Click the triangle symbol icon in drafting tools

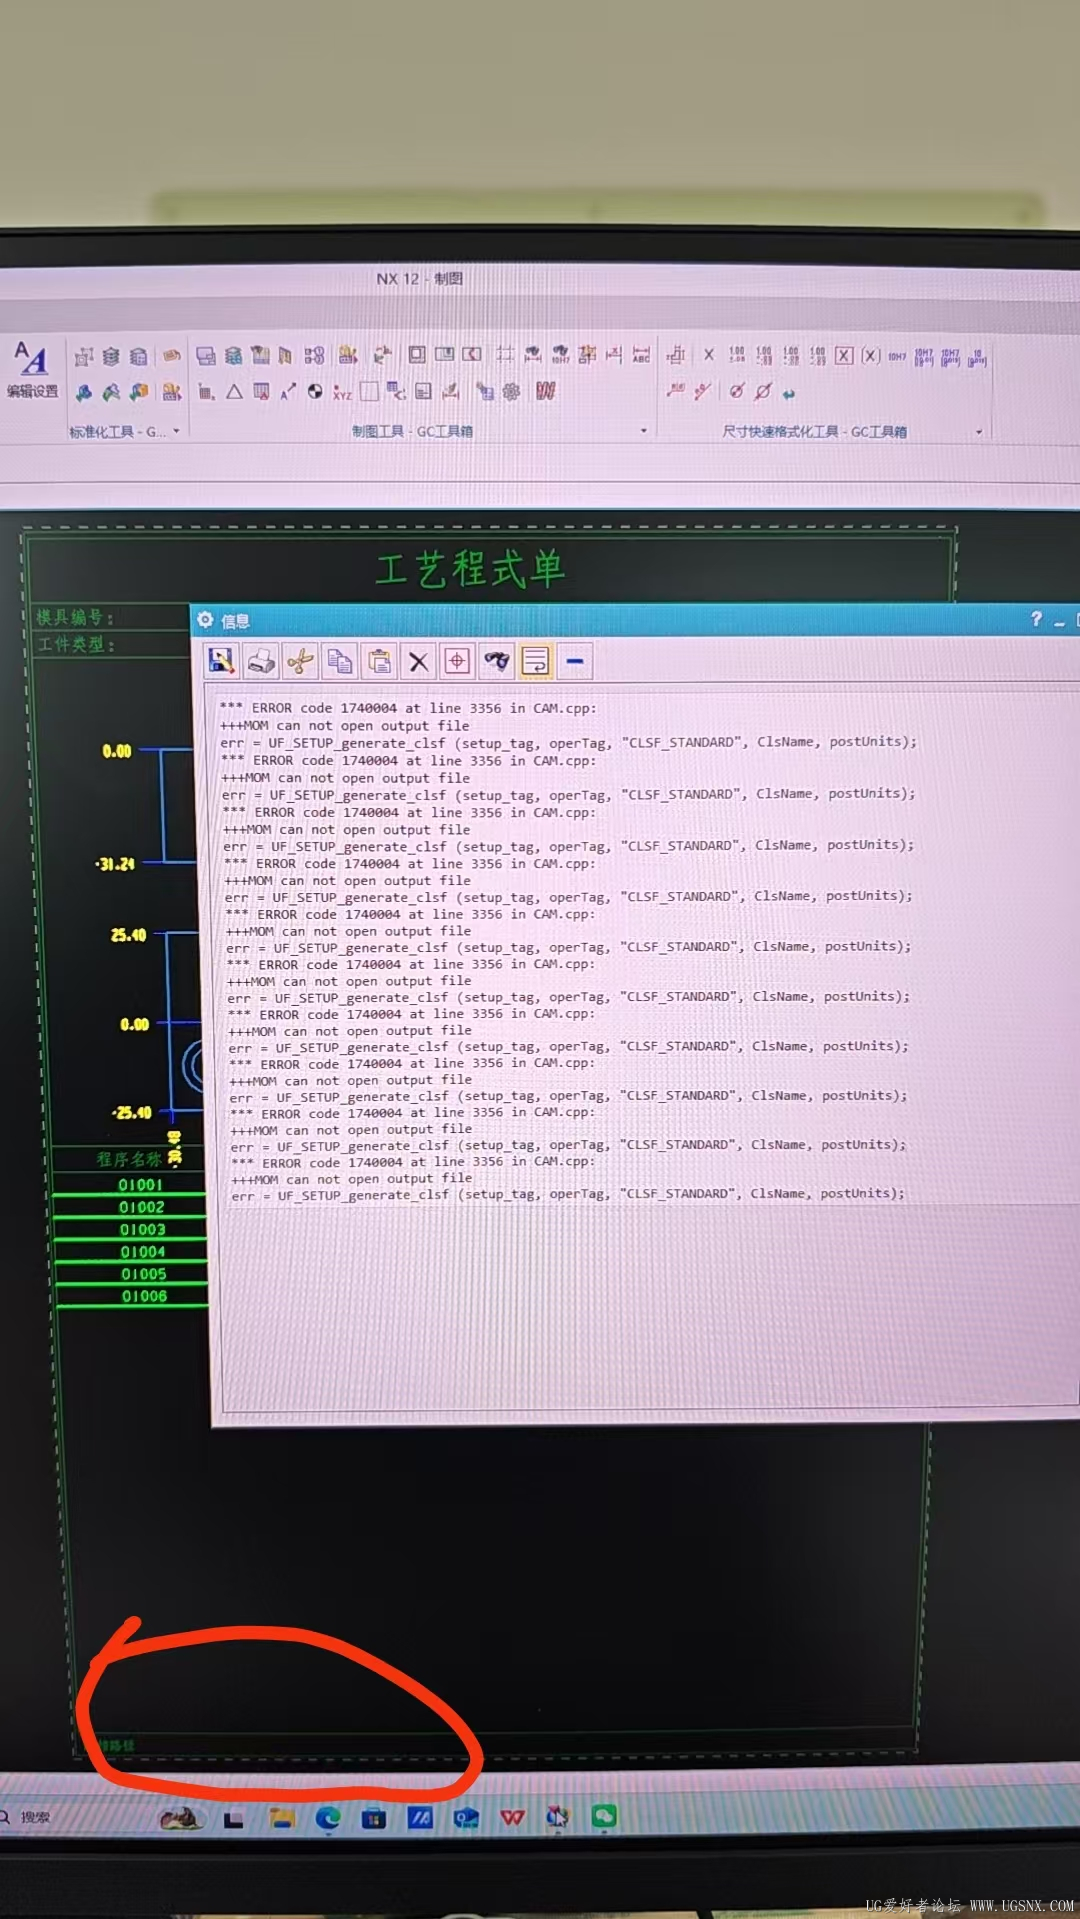tap(234, 391)
